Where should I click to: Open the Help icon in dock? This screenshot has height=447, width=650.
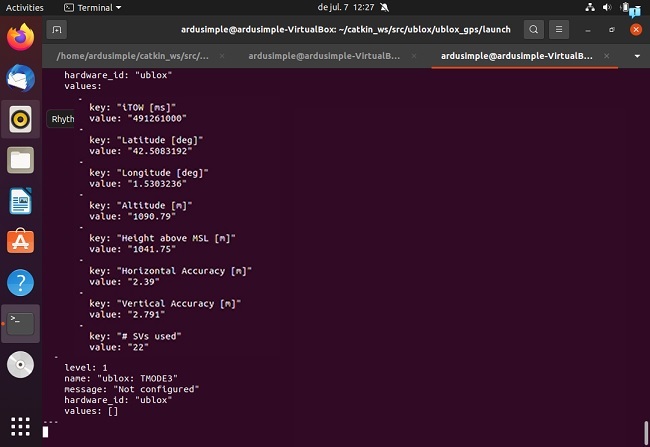(x=20, y=283)
